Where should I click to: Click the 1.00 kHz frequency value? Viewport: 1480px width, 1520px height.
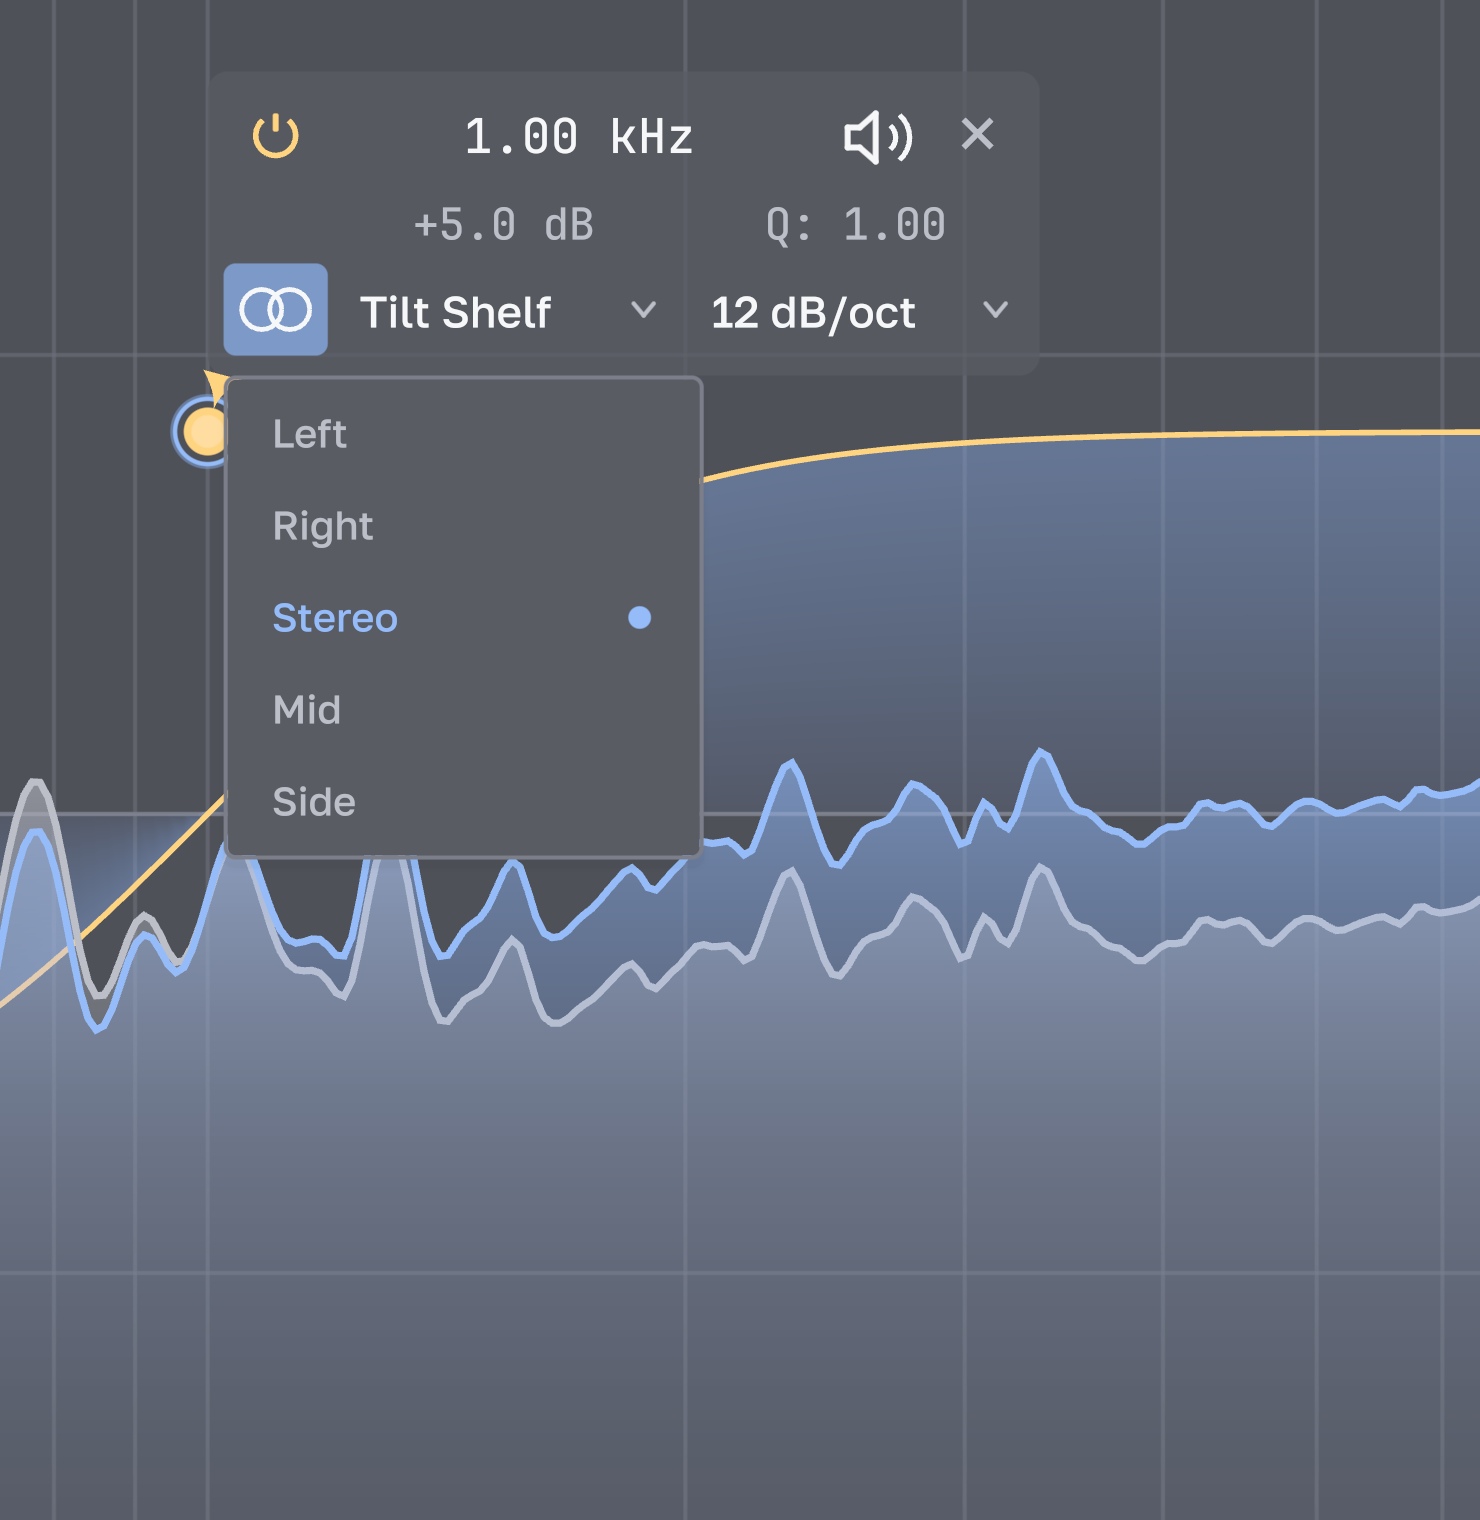pyautogui.click(x=578, y=137)
